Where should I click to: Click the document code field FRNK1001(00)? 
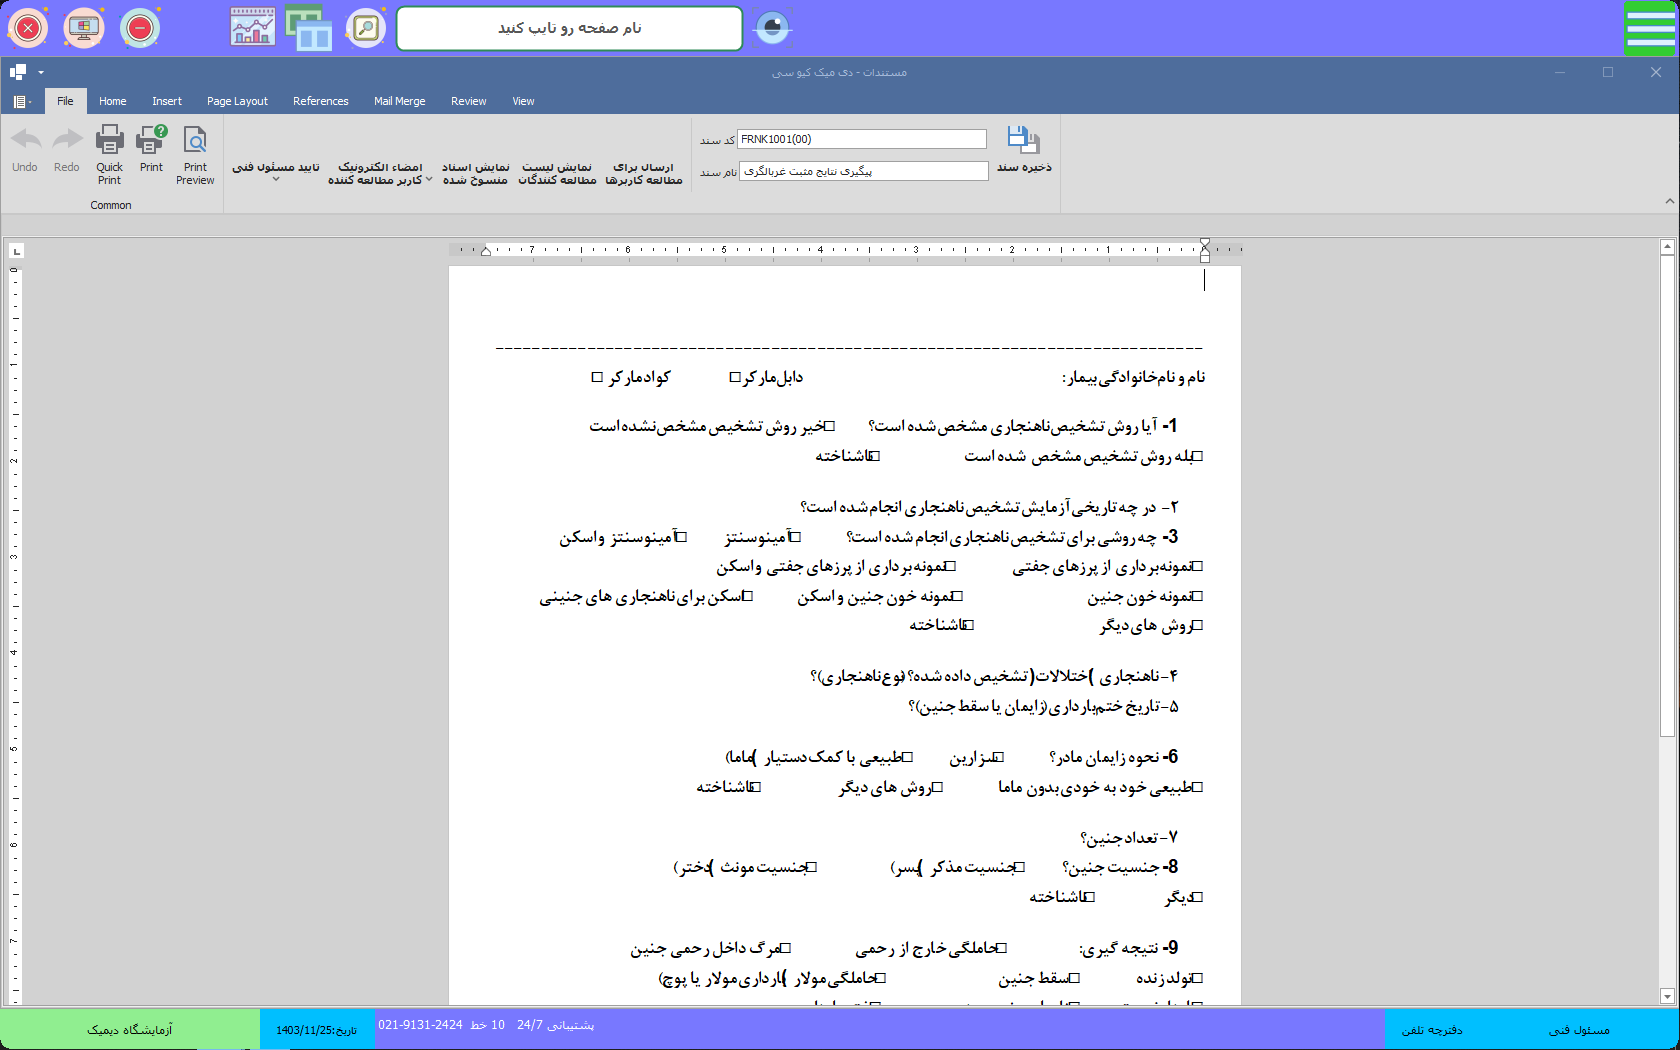coord(862,139)
